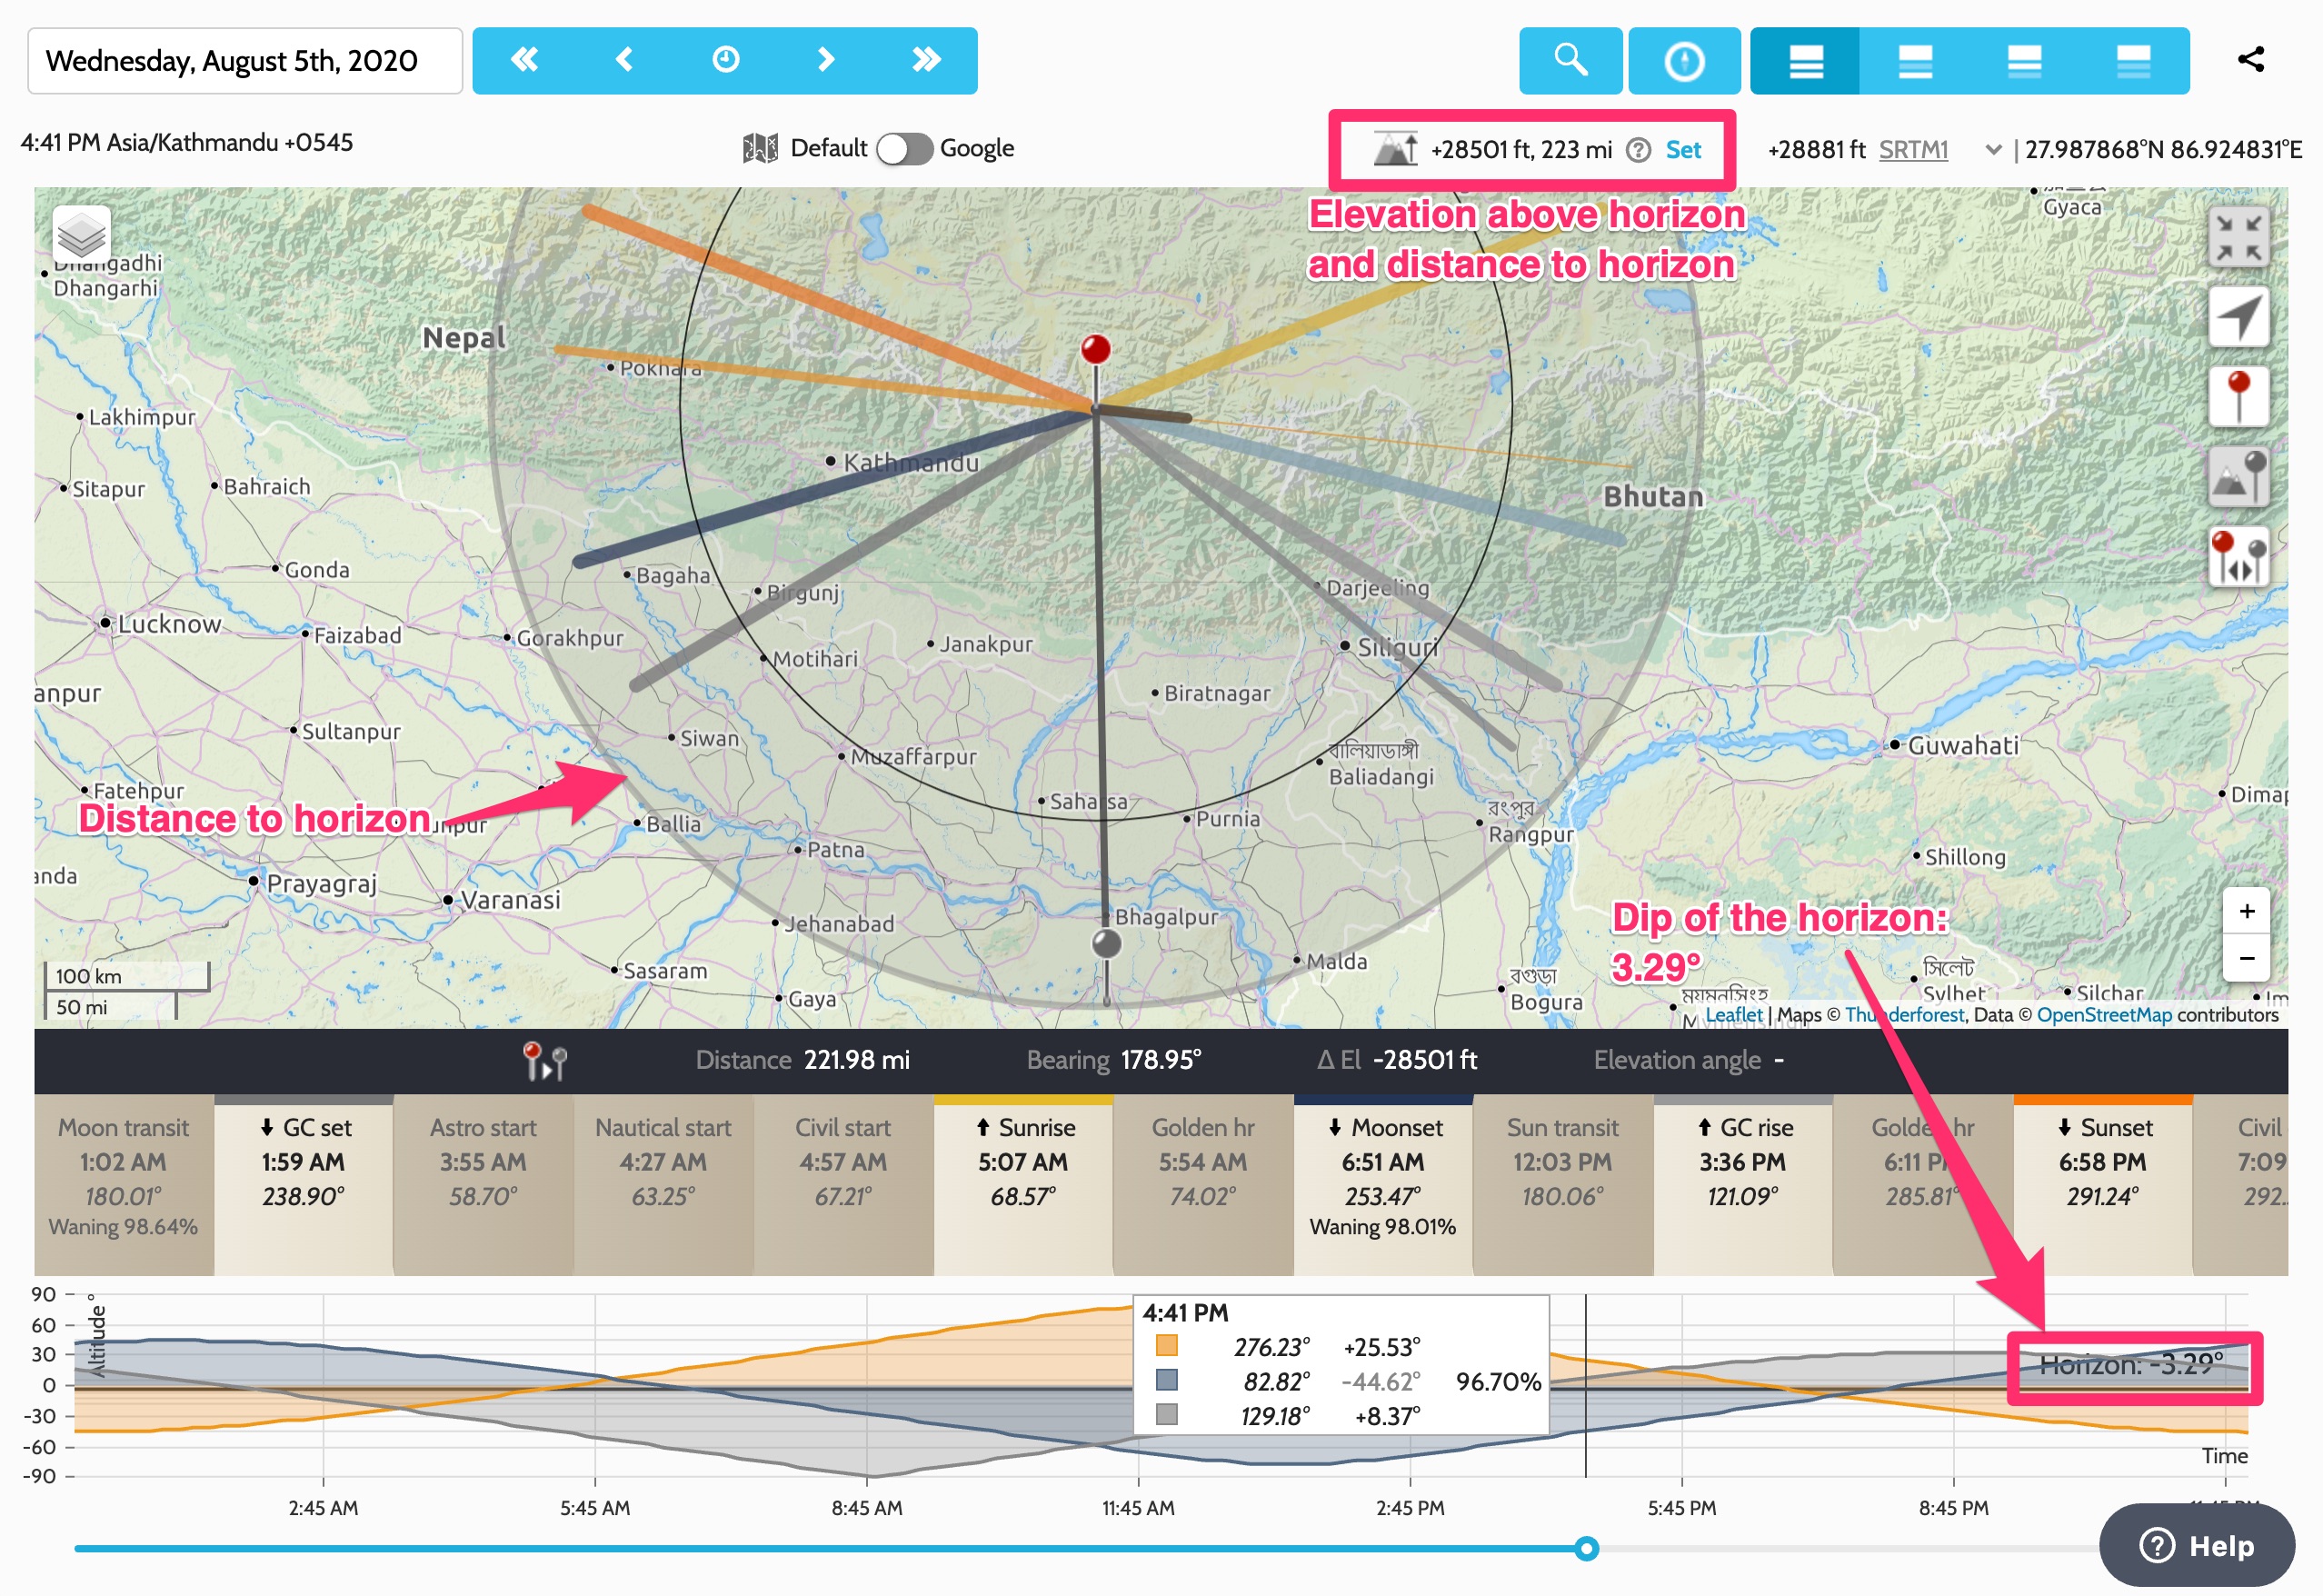The width and height of the screenshot is (2323, 1596).
Task: Activate the geodetics mountain pin tool
Action: (x=2238, y=477)
